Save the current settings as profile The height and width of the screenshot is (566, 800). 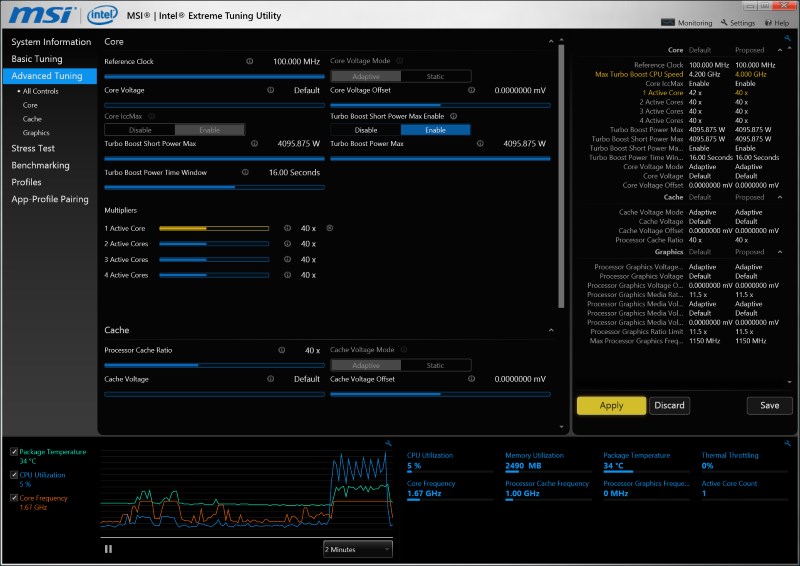pos(769,406)
